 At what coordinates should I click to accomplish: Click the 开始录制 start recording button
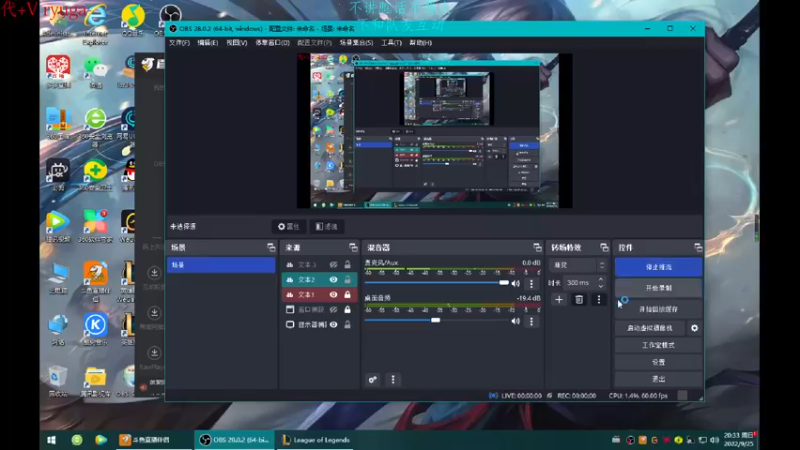pyautogui.click(x=658, y=288)
